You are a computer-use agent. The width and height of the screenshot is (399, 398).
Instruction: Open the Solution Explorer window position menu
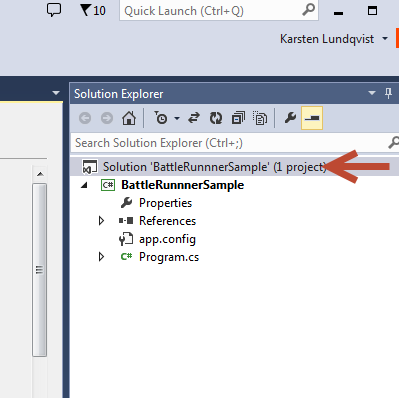tap(372, 93)
